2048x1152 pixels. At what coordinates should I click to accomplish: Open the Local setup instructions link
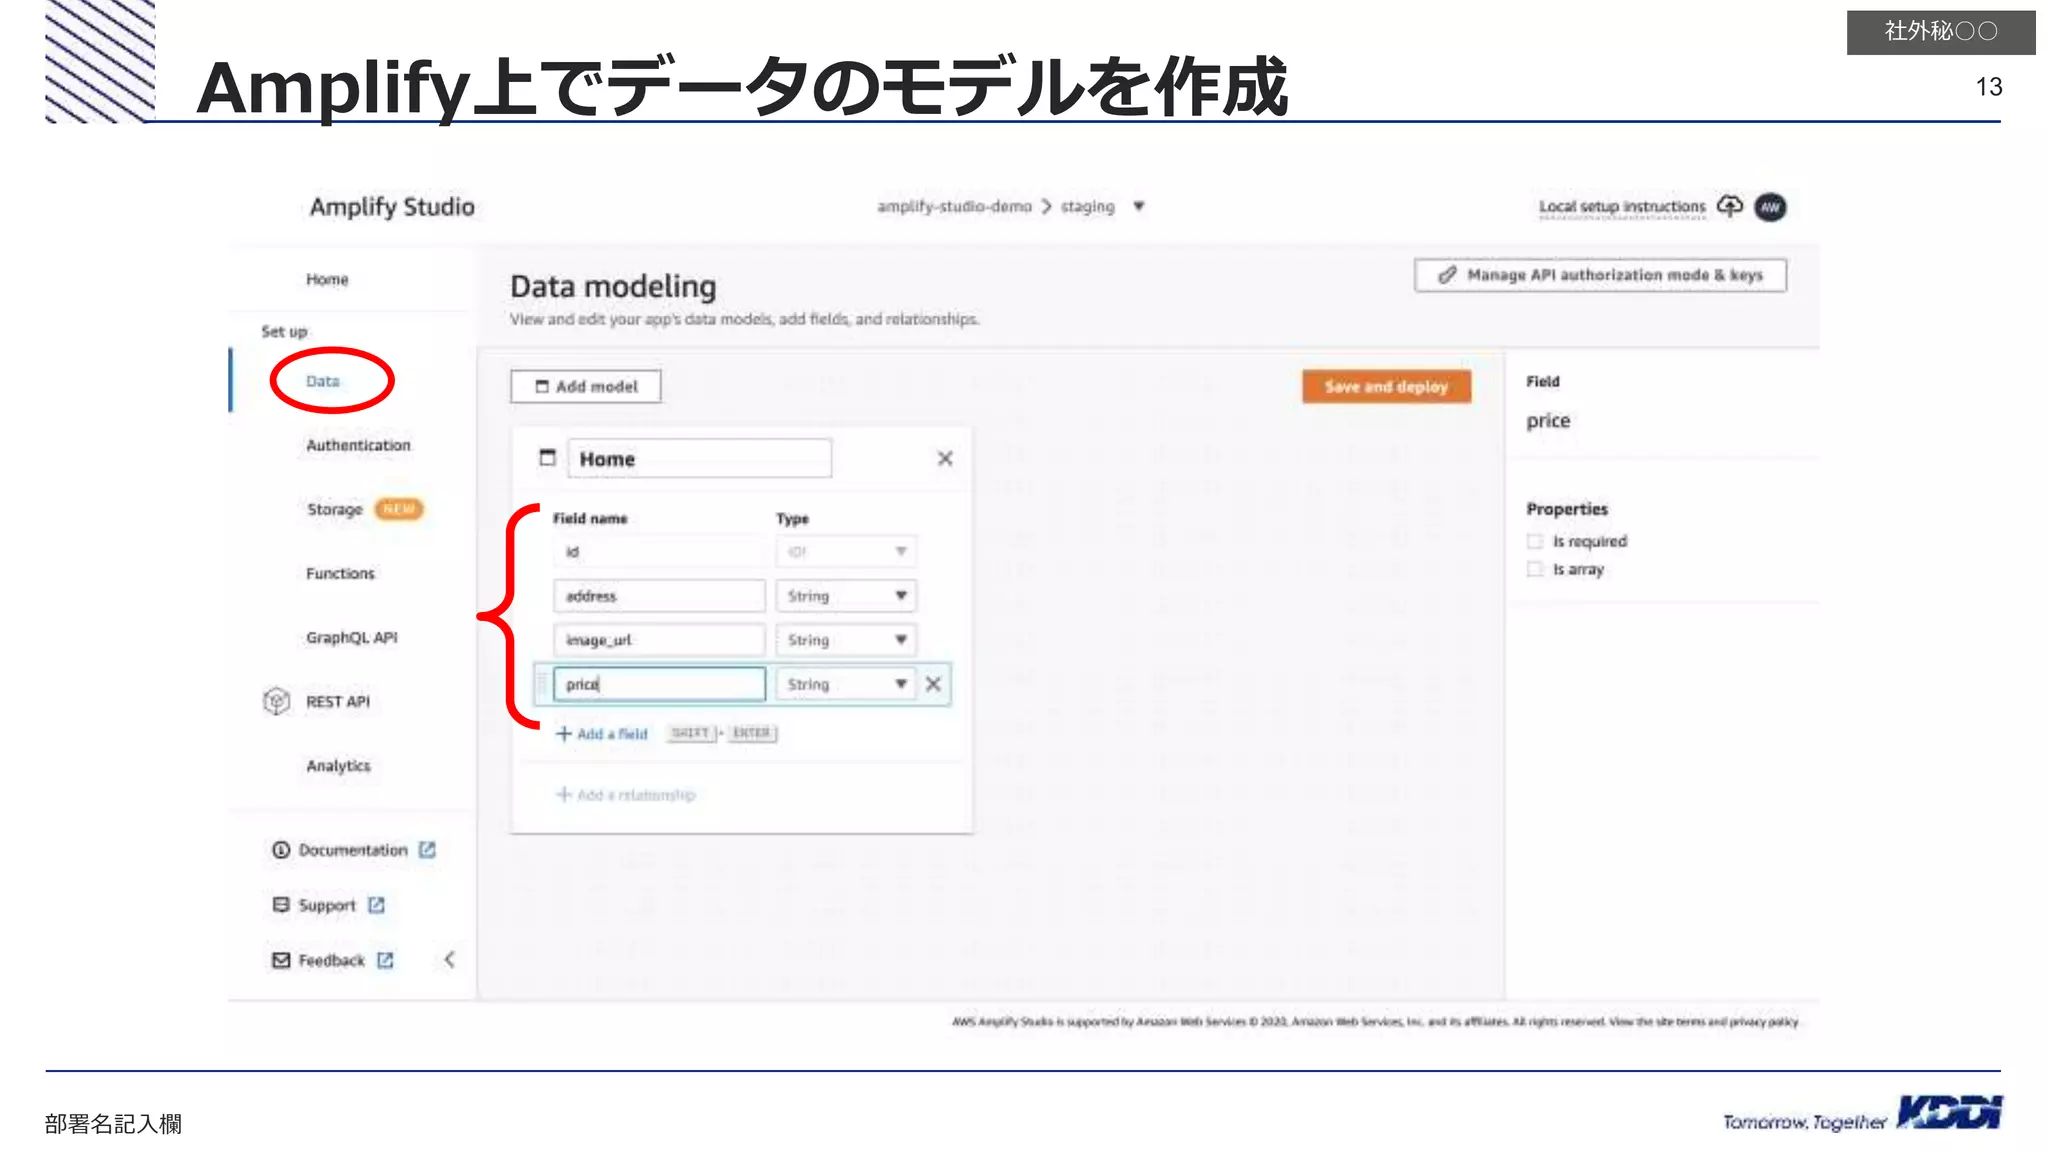(x=1622, y=207)
